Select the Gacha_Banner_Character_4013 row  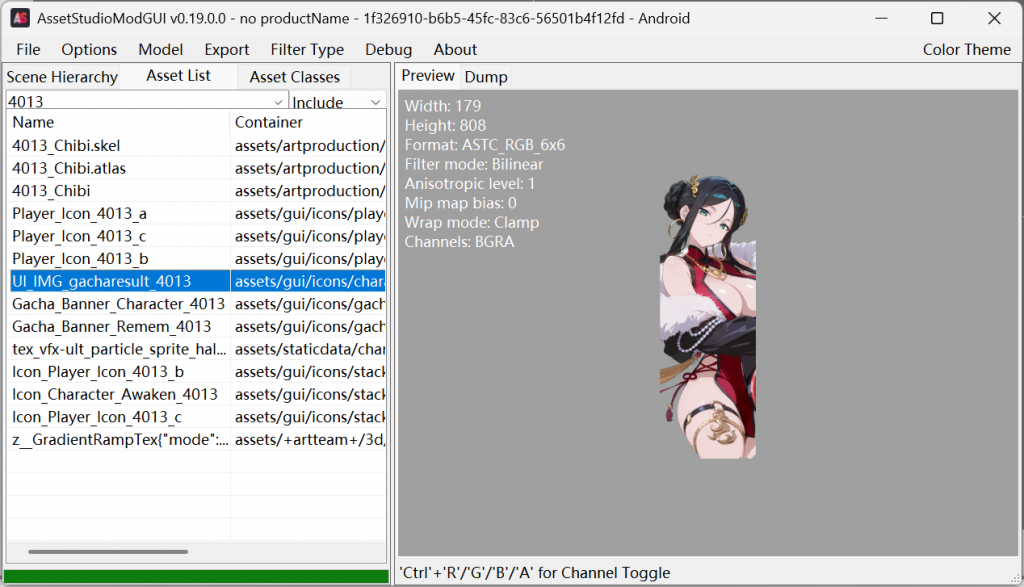(x=197, y=304)
